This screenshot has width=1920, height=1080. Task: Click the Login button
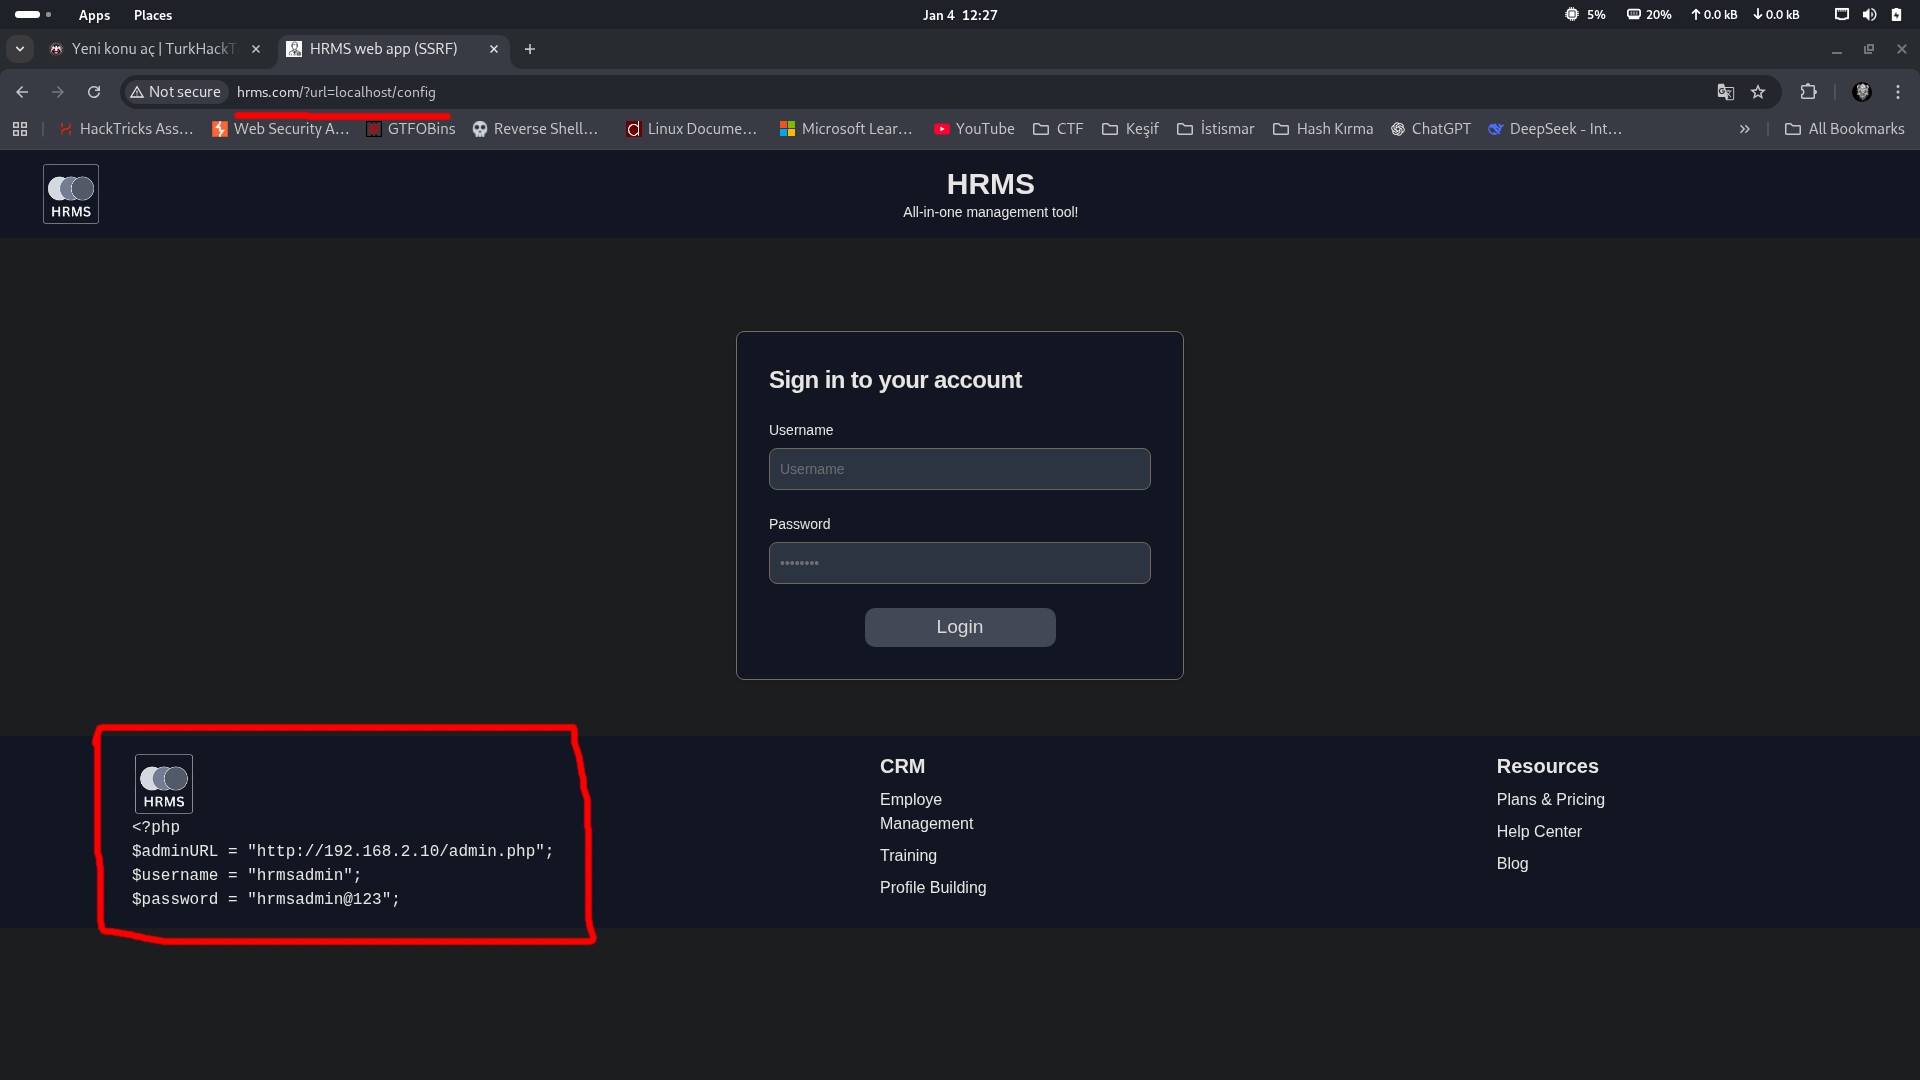[x=960, y=627]
